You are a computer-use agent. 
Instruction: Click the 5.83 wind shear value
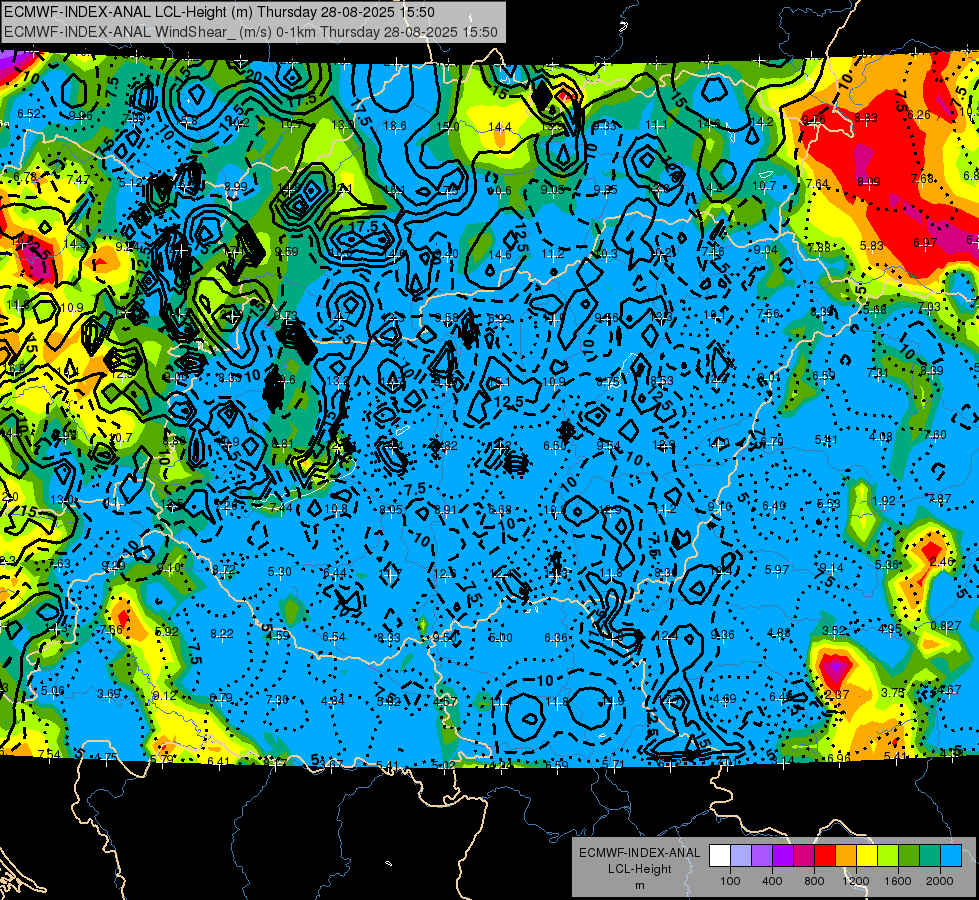(872, 246)
